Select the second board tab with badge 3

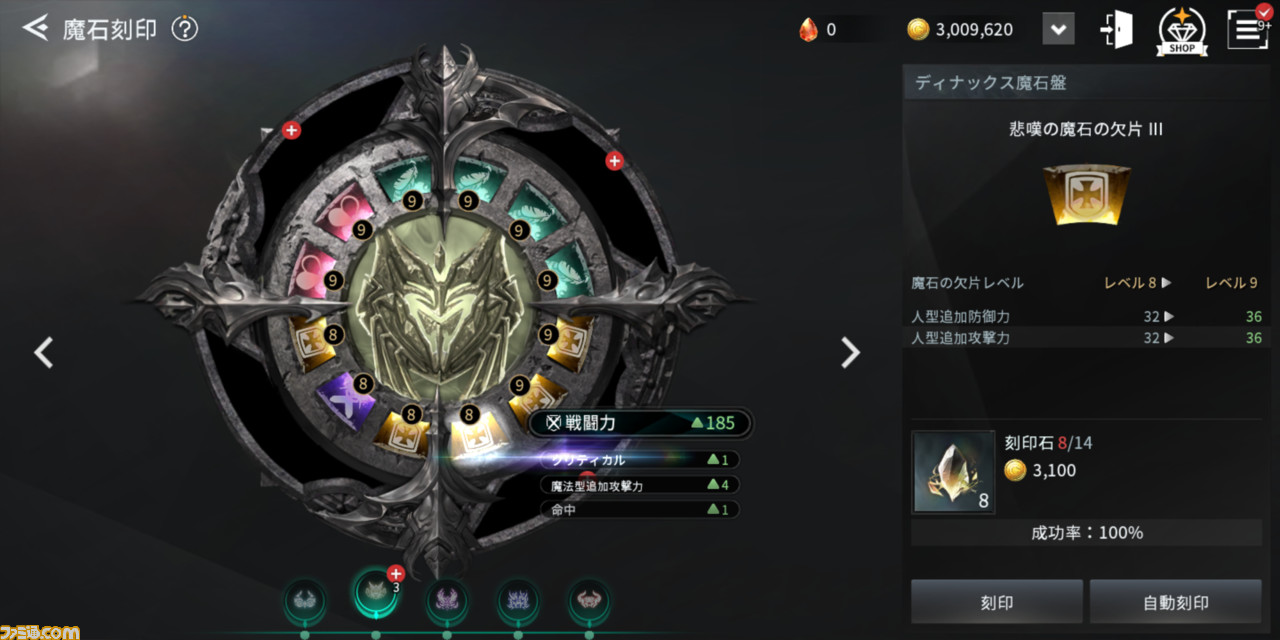[x=375, y=594]
